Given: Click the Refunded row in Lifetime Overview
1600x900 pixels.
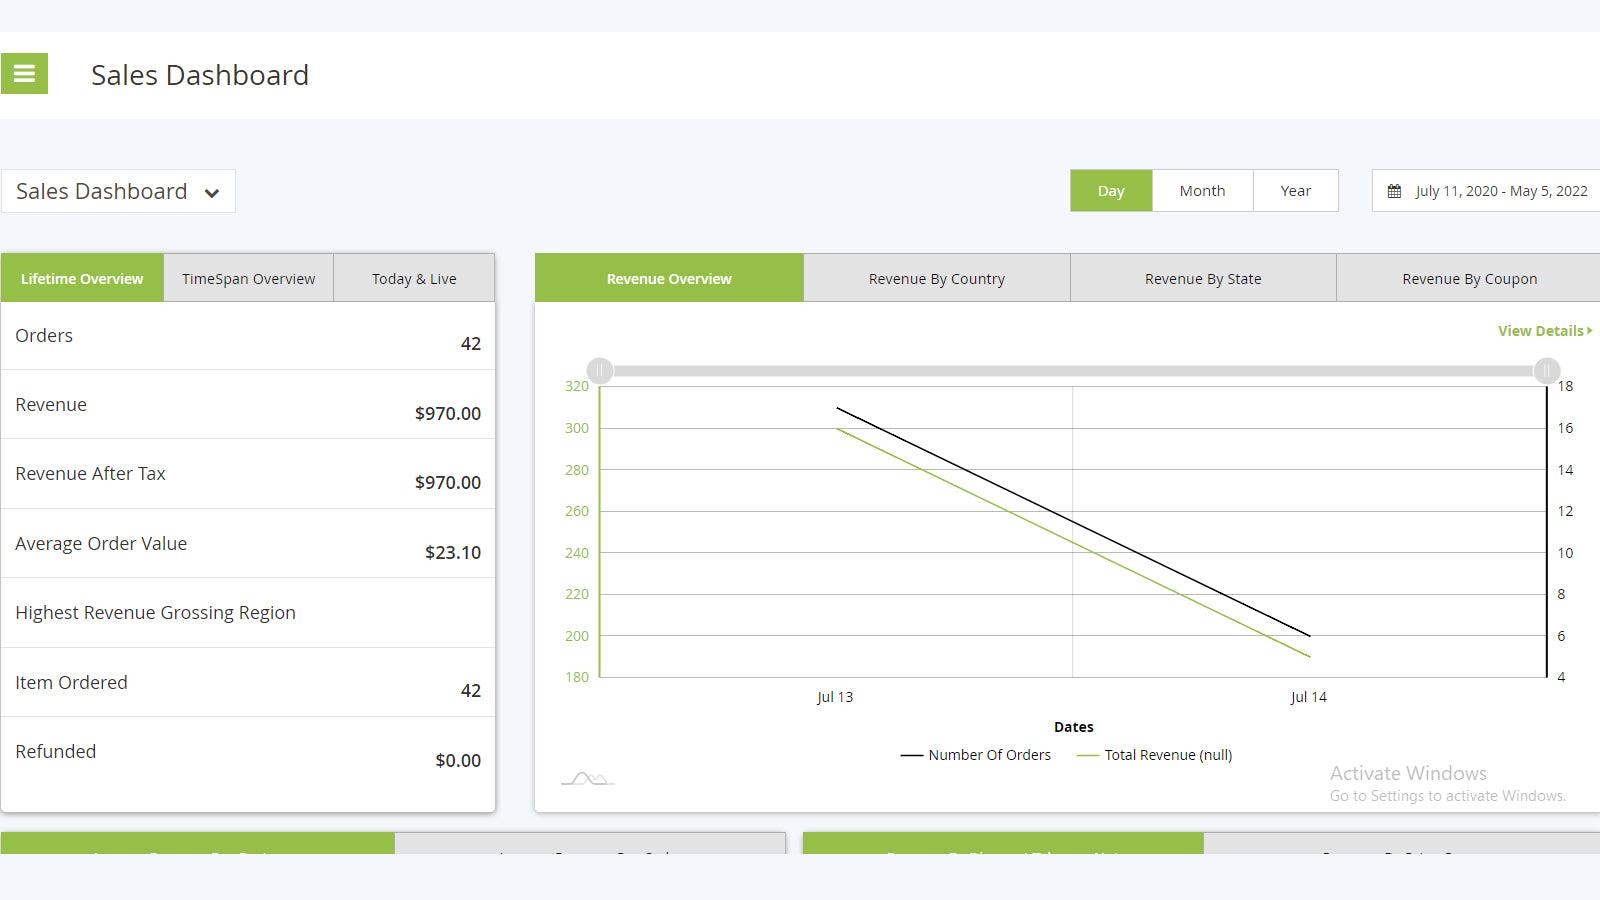Looking at the screenshot, I should click(248, 755).
